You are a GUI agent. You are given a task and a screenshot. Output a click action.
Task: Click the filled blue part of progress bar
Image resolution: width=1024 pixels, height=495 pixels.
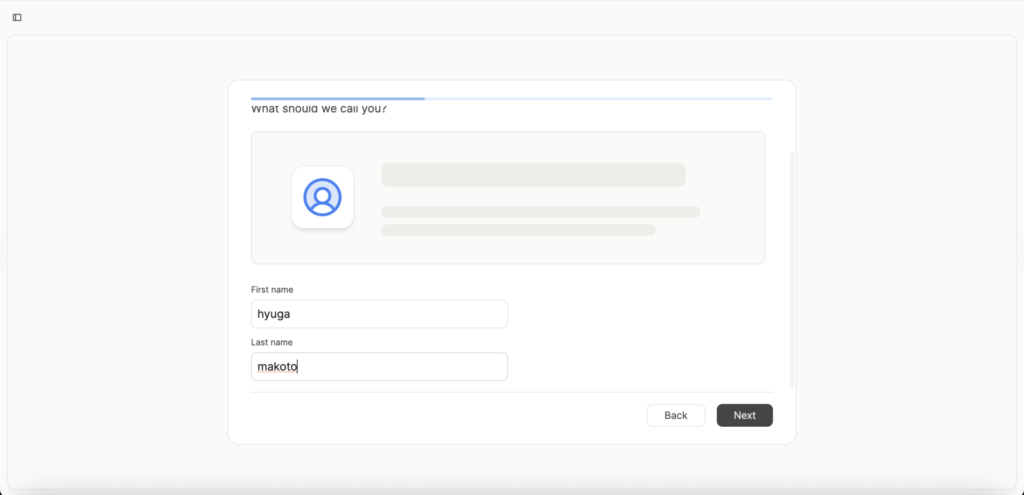click(337, 99)
